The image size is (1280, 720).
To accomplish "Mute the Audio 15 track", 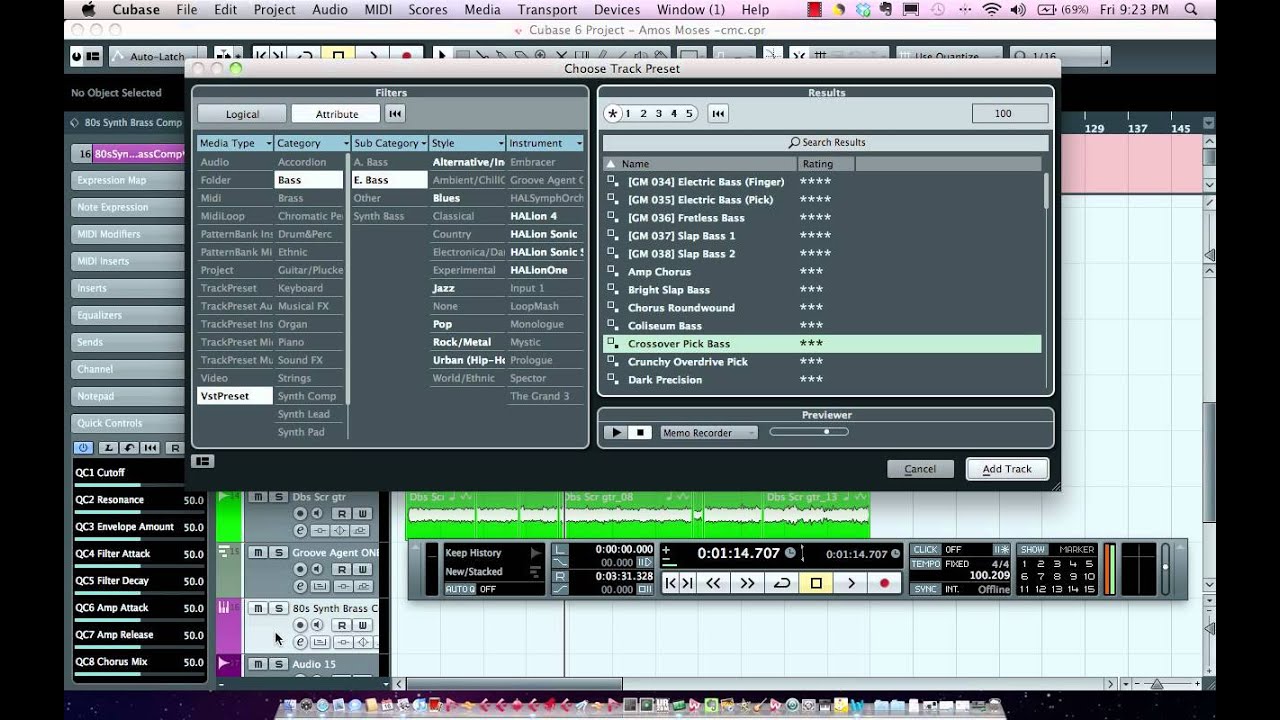I will coord(256,664).
